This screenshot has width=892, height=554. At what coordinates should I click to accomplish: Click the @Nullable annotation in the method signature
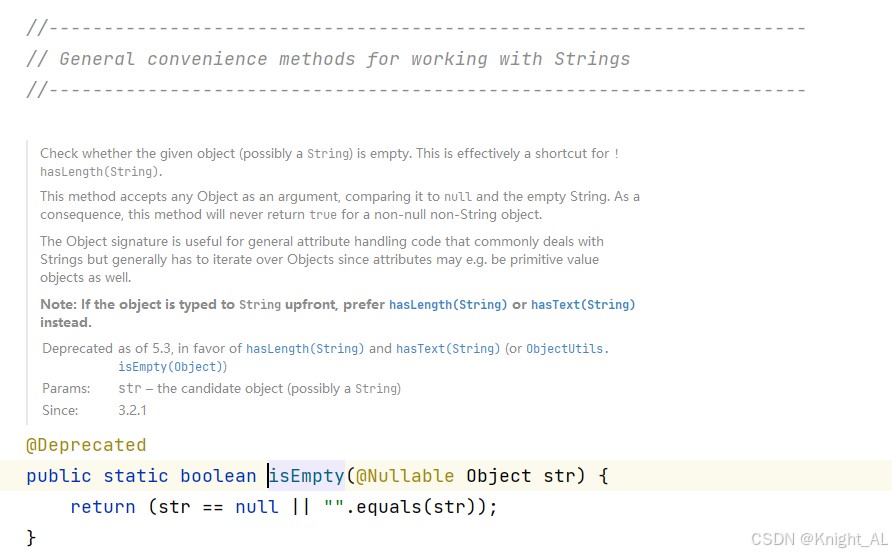pyautogui.click(x=405, y=476)
